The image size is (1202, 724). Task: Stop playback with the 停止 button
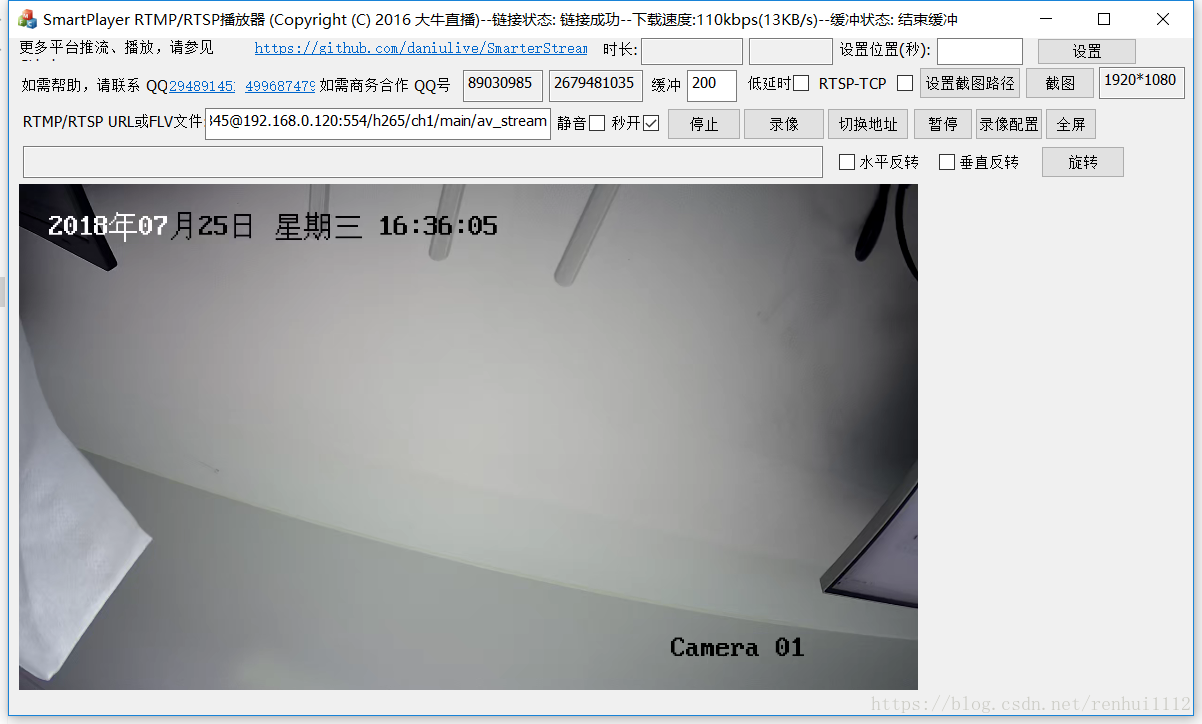coord(704,124)
